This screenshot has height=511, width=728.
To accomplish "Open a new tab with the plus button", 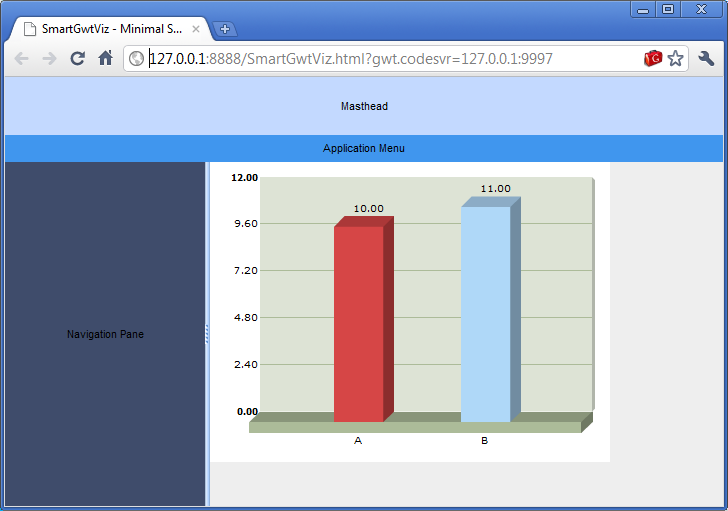I will [x=225, y=29].
